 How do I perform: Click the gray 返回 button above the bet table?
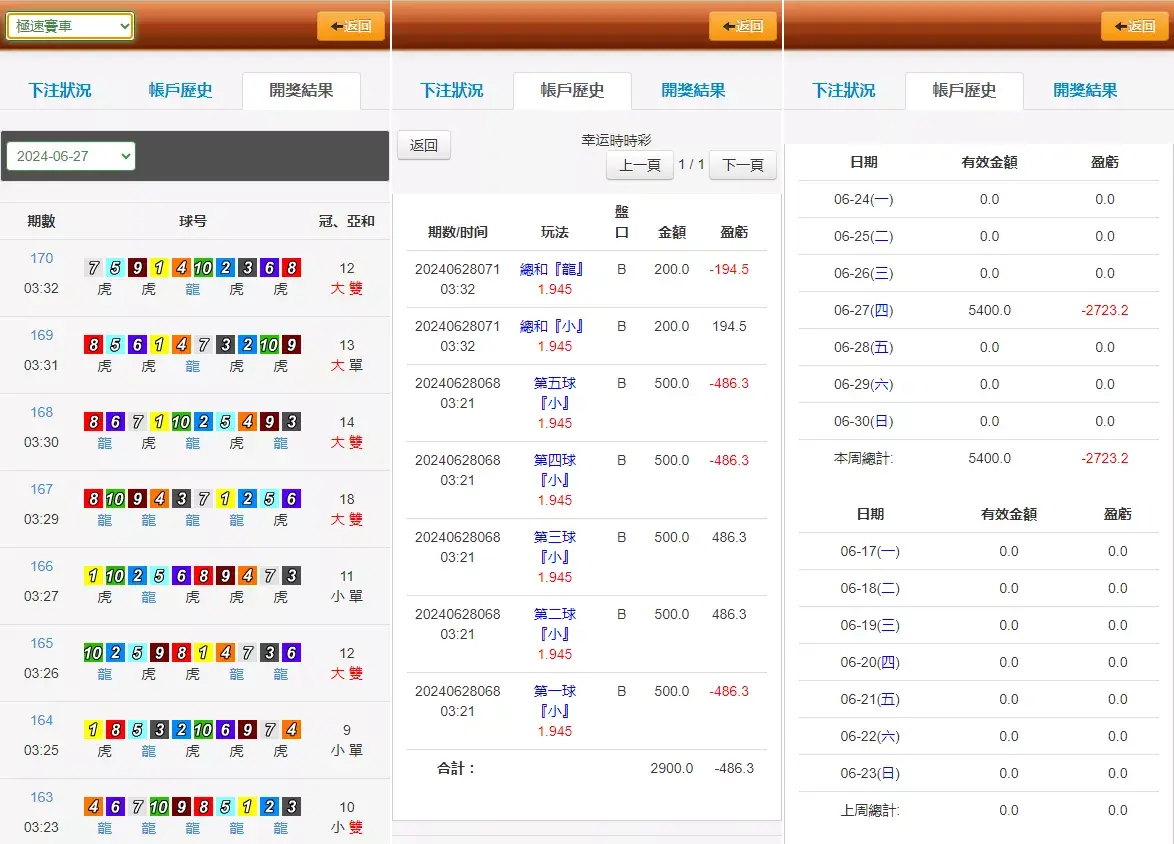click(x=424, y=145)
